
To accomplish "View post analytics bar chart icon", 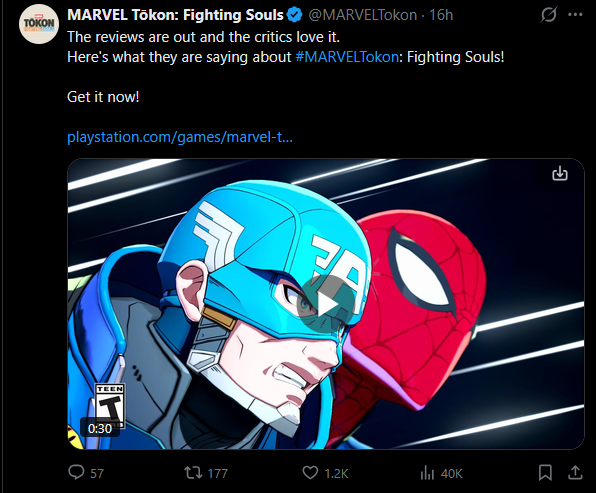I will 427,473.
